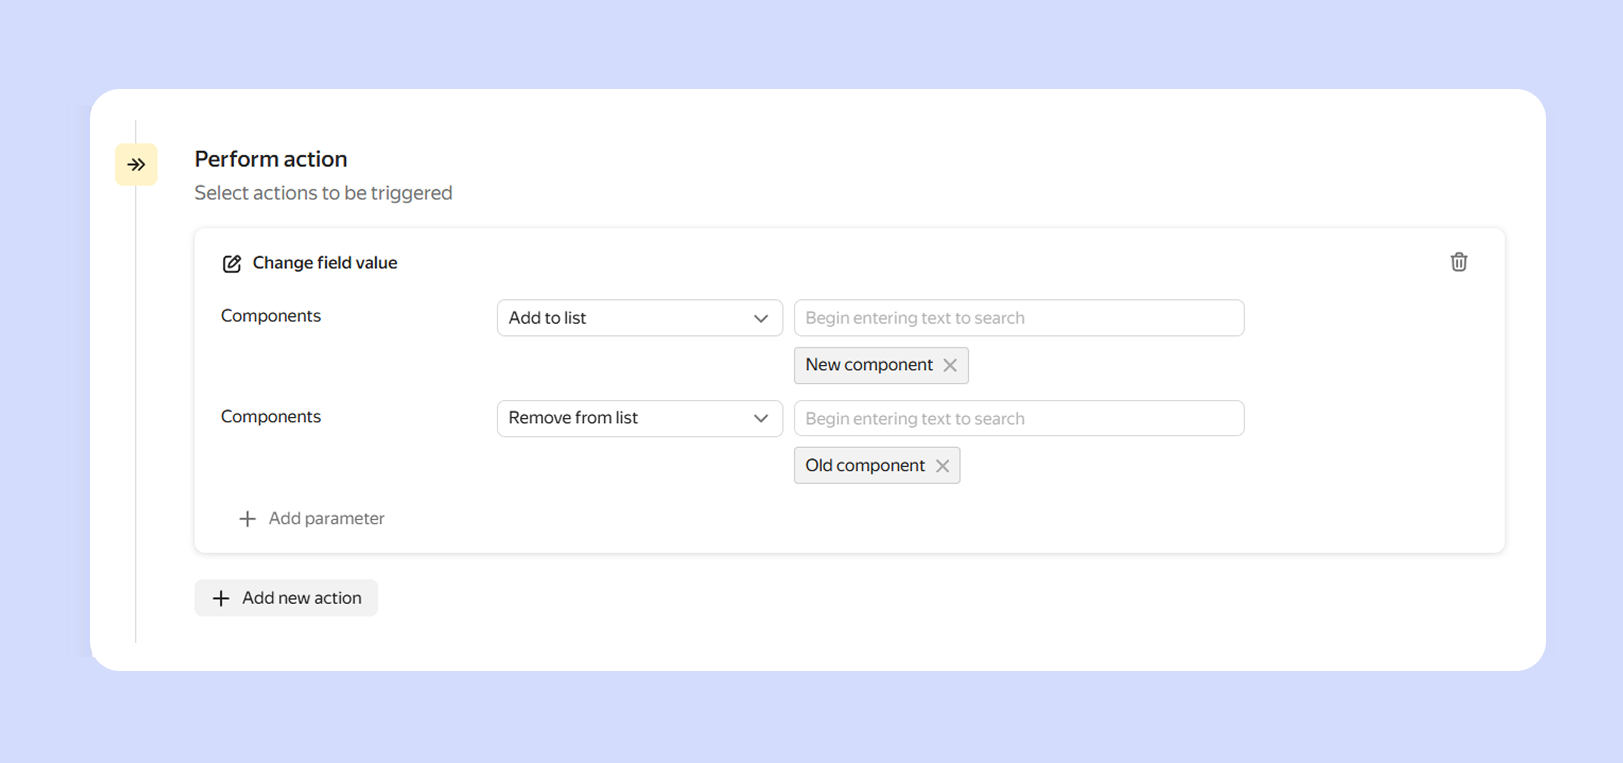Click the plus icon inside Add new action button
The width and height of the screenshot is (1623, 763).
(x=221, y=598)
